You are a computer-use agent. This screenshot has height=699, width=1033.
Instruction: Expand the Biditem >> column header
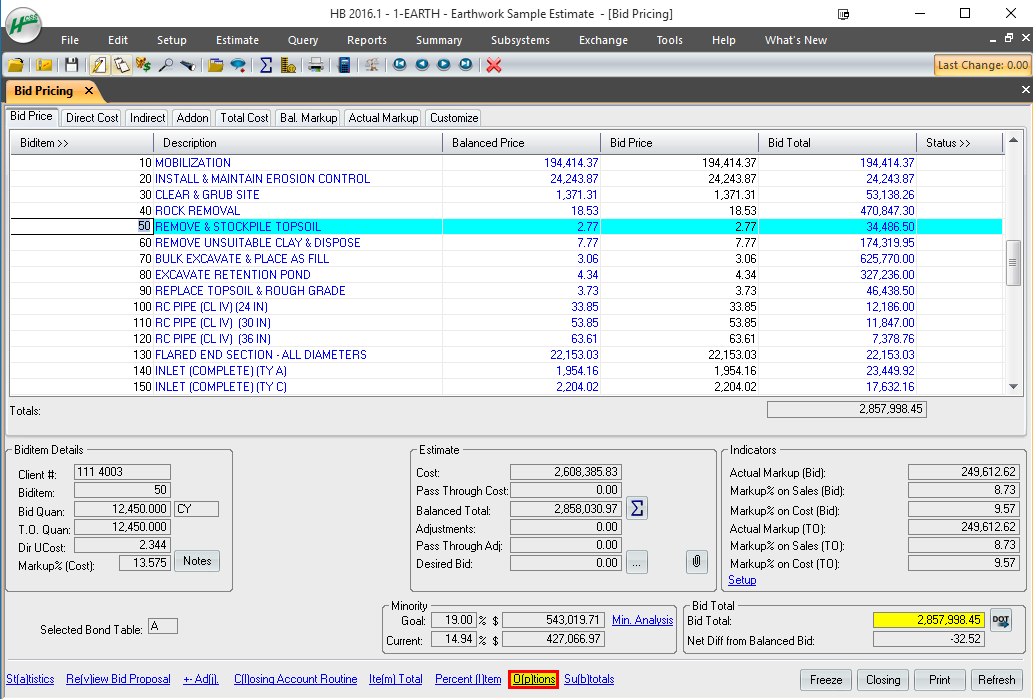coord(82,143)
